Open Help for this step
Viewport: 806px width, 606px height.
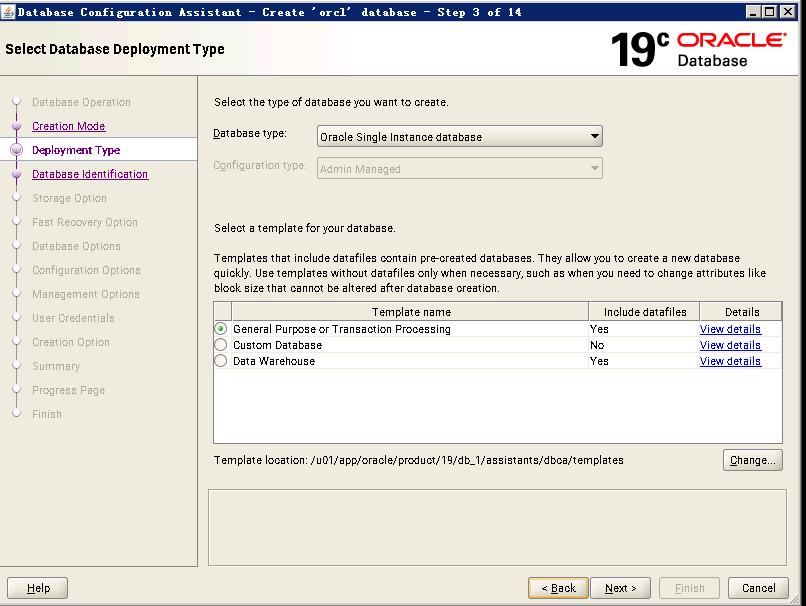[x=38, y=588]
